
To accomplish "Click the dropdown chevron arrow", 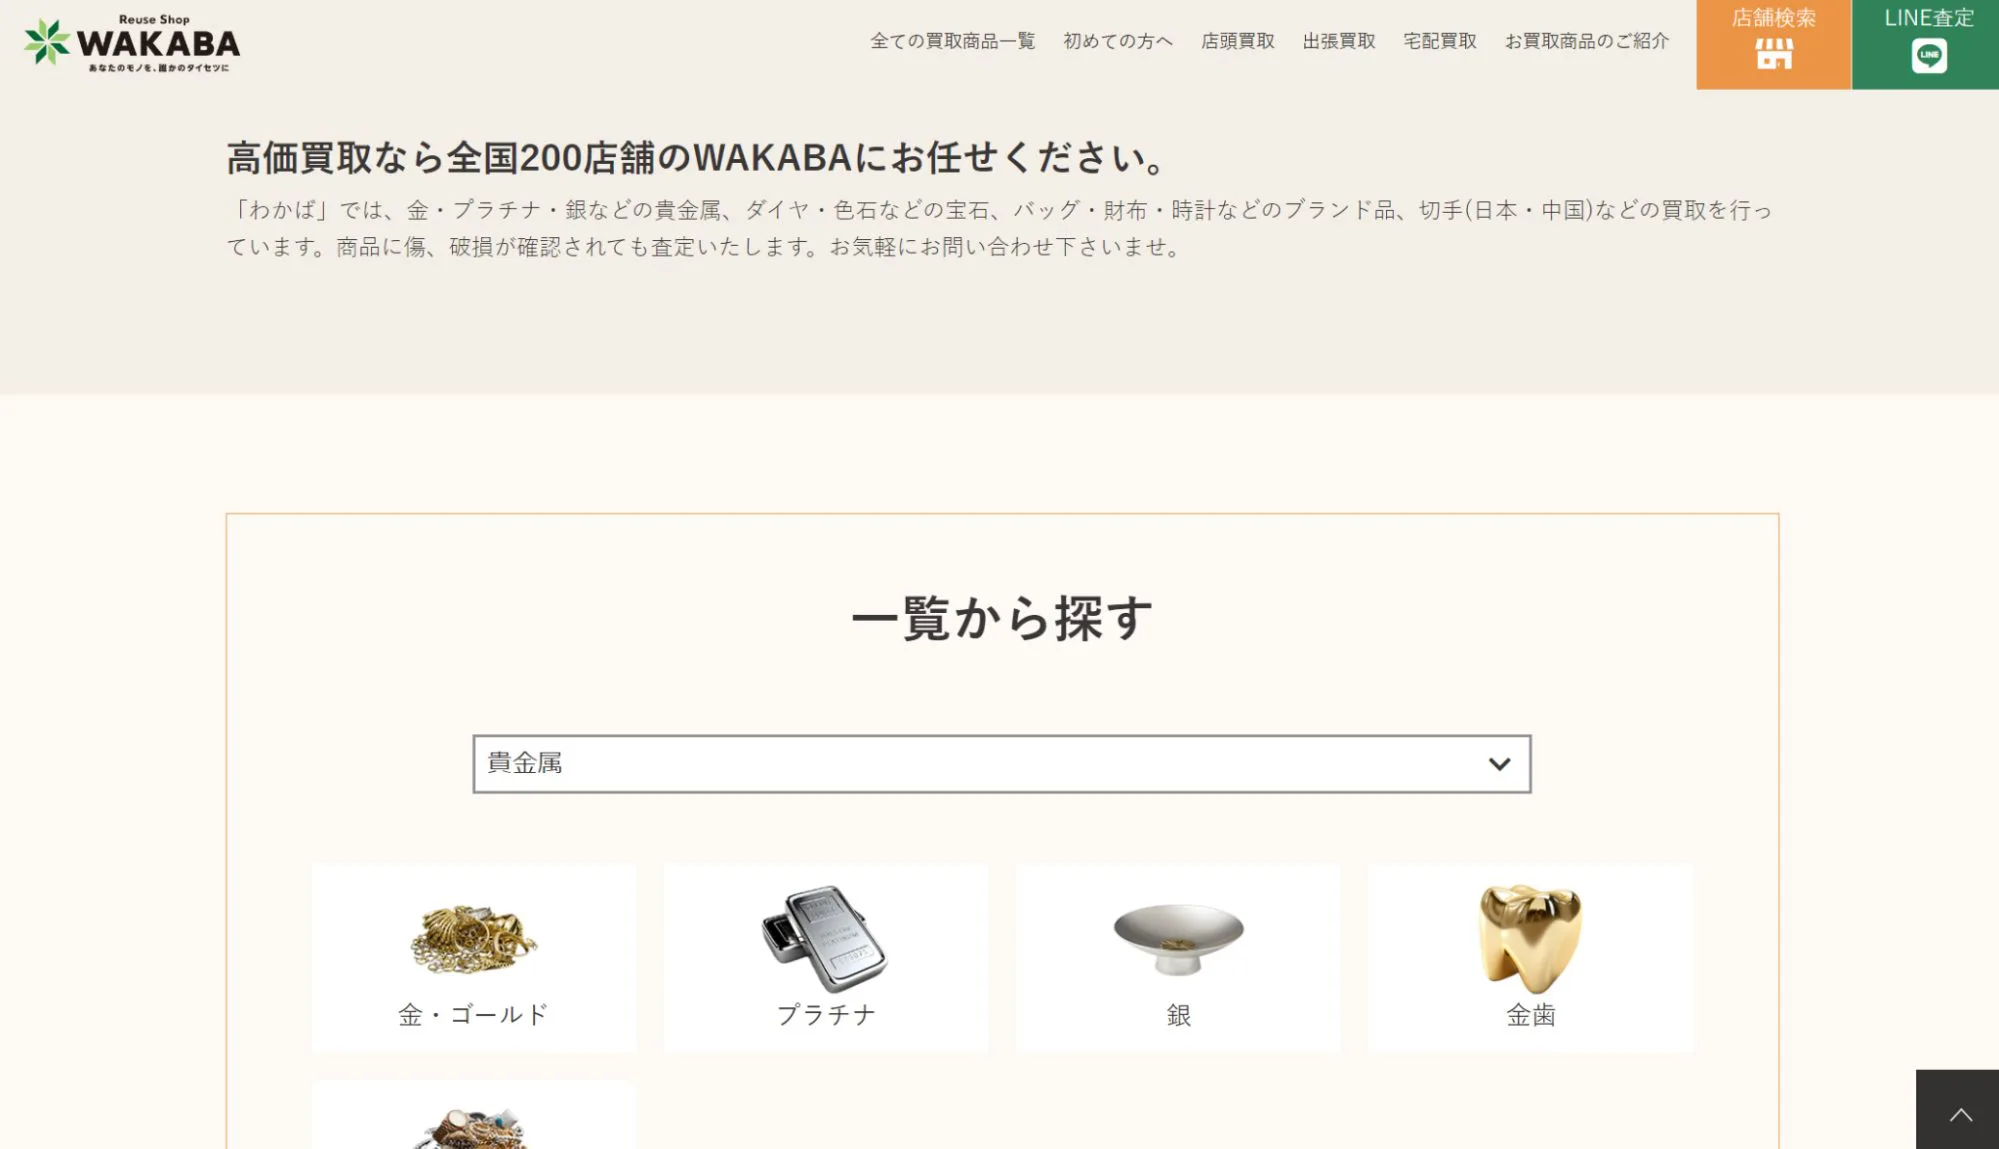I will tap(1499, 764).
